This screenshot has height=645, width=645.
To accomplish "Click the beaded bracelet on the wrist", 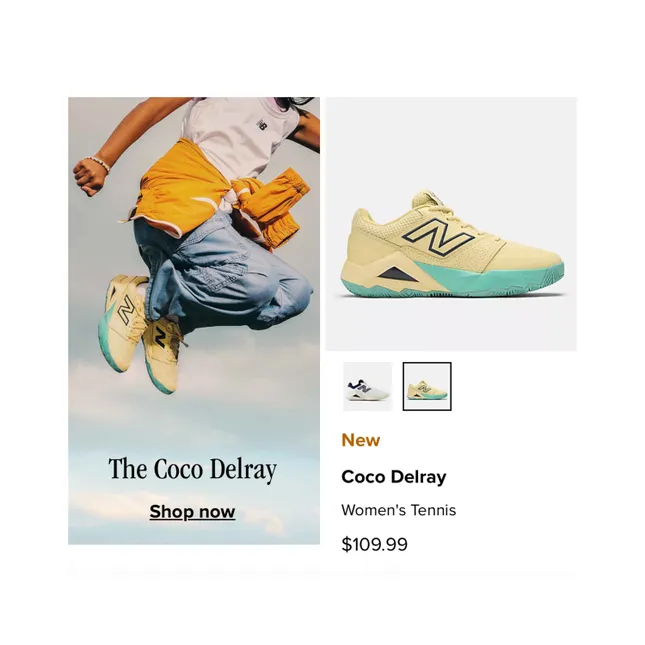I will tap(98, 162).
